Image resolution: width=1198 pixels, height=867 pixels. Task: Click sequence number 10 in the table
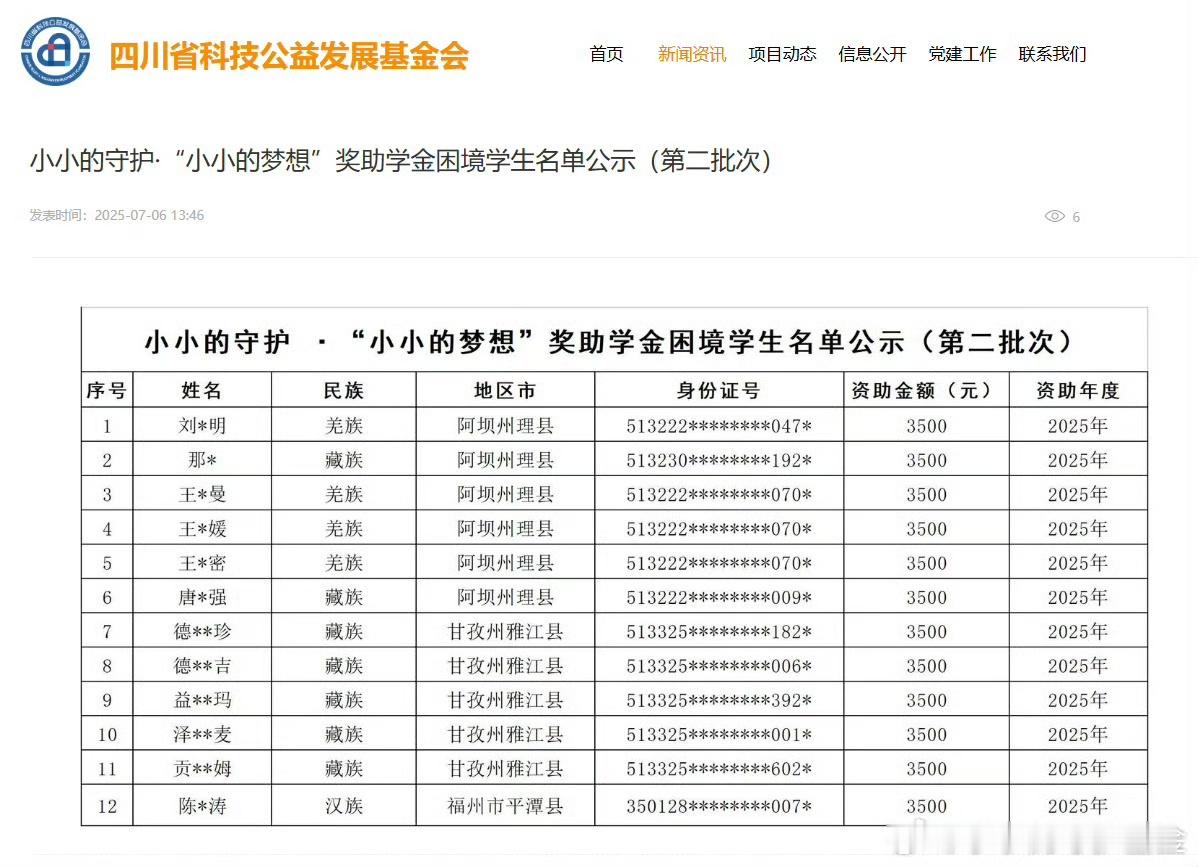107,735
